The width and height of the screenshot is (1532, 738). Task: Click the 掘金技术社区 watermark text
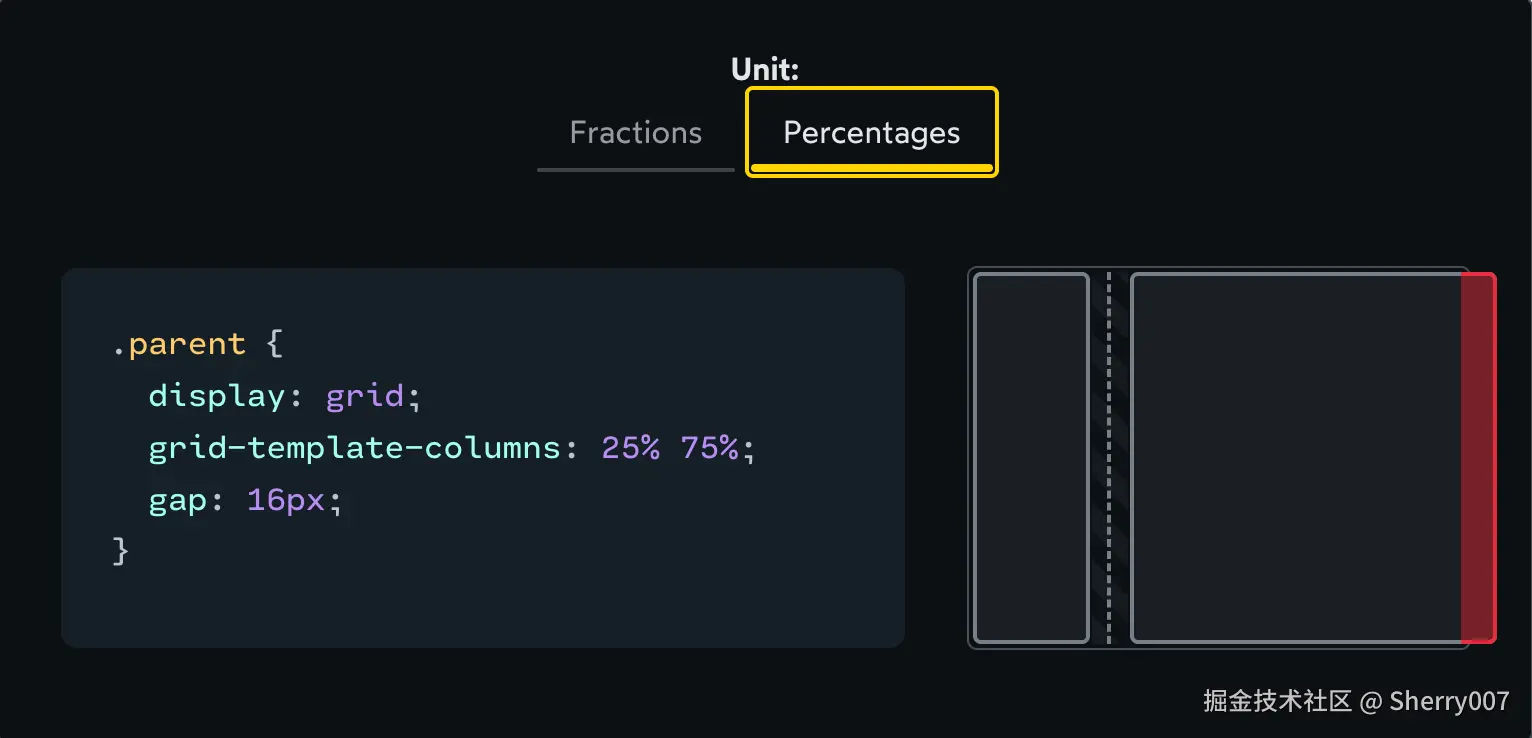pyautogui.click(x=1277, y=701)
